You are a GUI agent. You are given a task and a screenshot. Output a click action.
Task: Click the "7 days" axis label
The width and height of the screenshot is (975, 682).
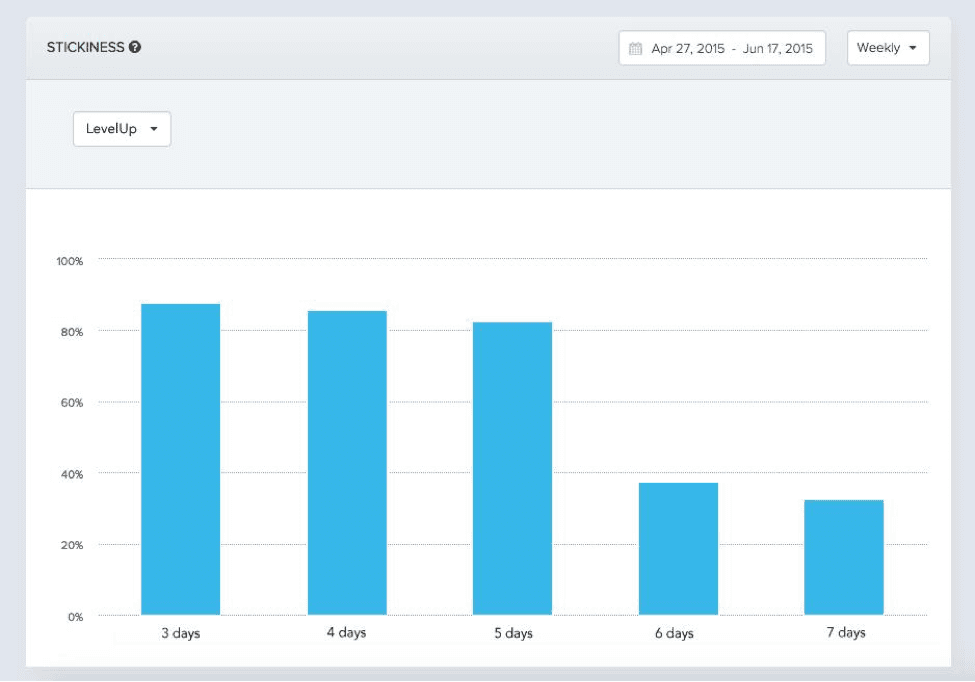coord(844,633)
